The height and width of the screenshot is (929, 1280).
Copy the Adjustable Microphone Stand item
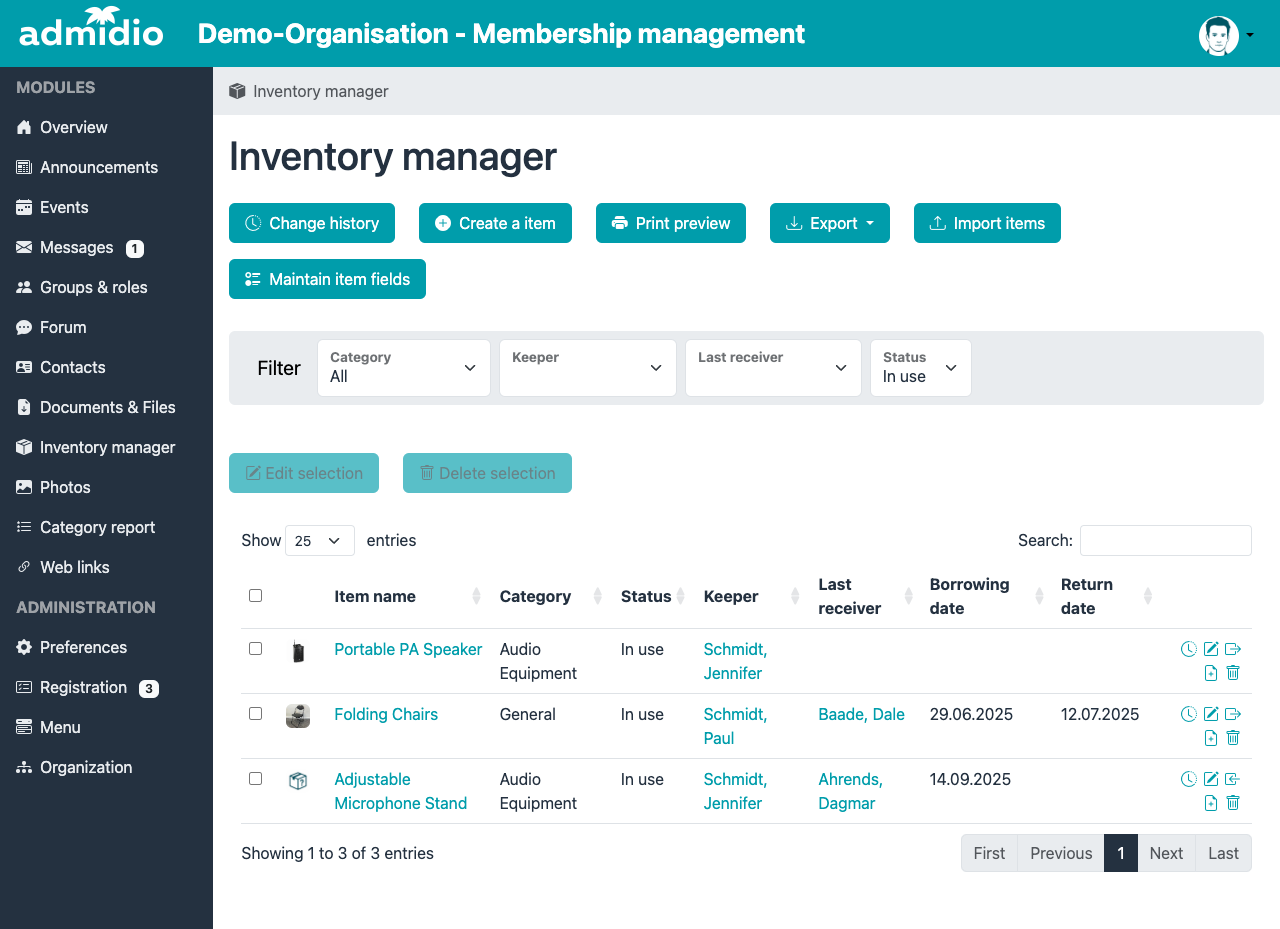point(1211,803)
